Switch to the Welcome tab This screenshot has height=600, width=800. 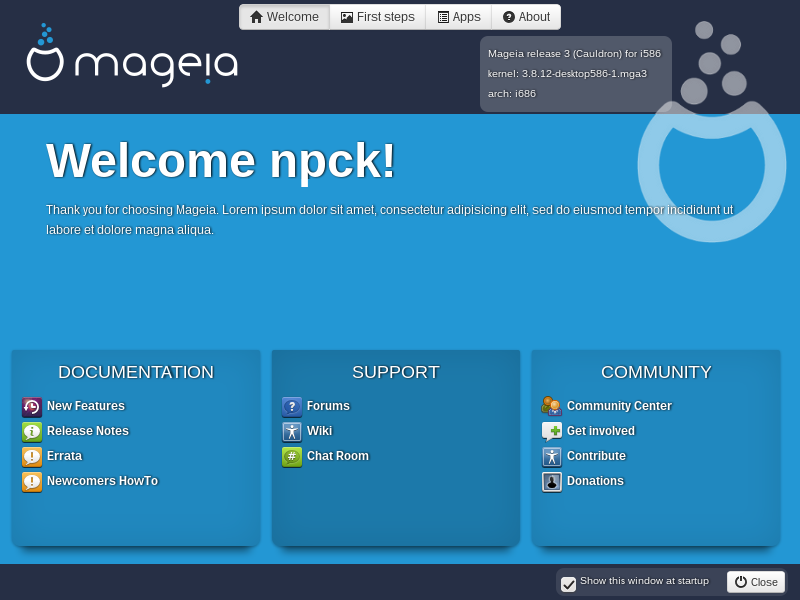point(285,17)
